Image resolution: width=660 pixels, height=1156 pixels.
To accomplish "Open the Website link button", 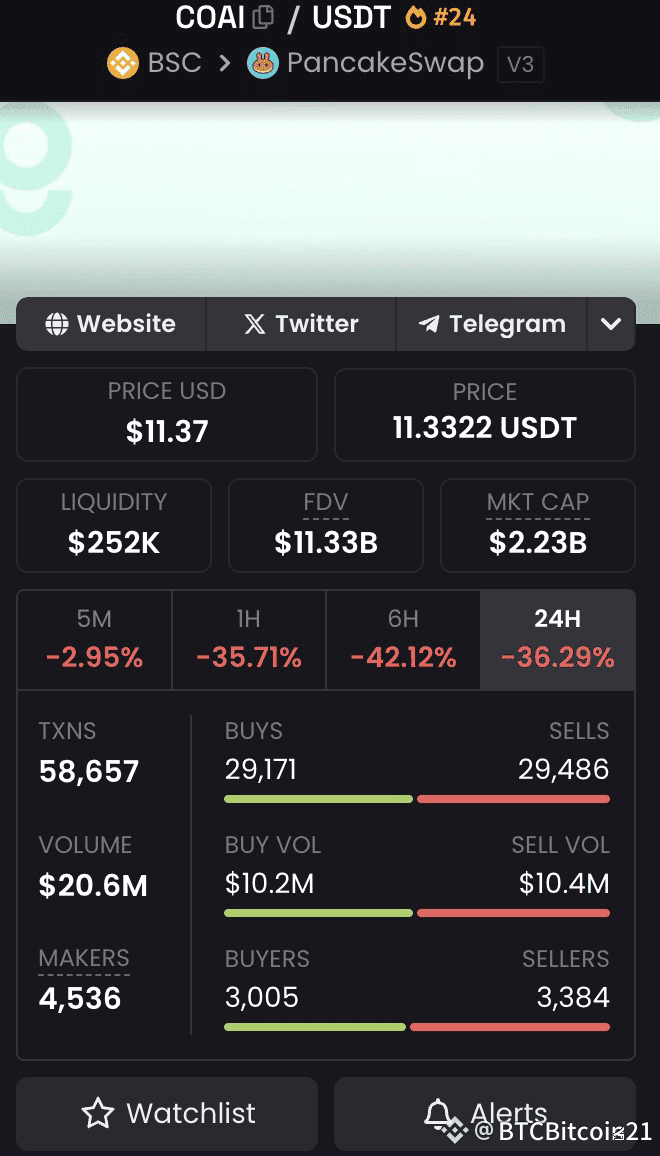I will (111, 324).
